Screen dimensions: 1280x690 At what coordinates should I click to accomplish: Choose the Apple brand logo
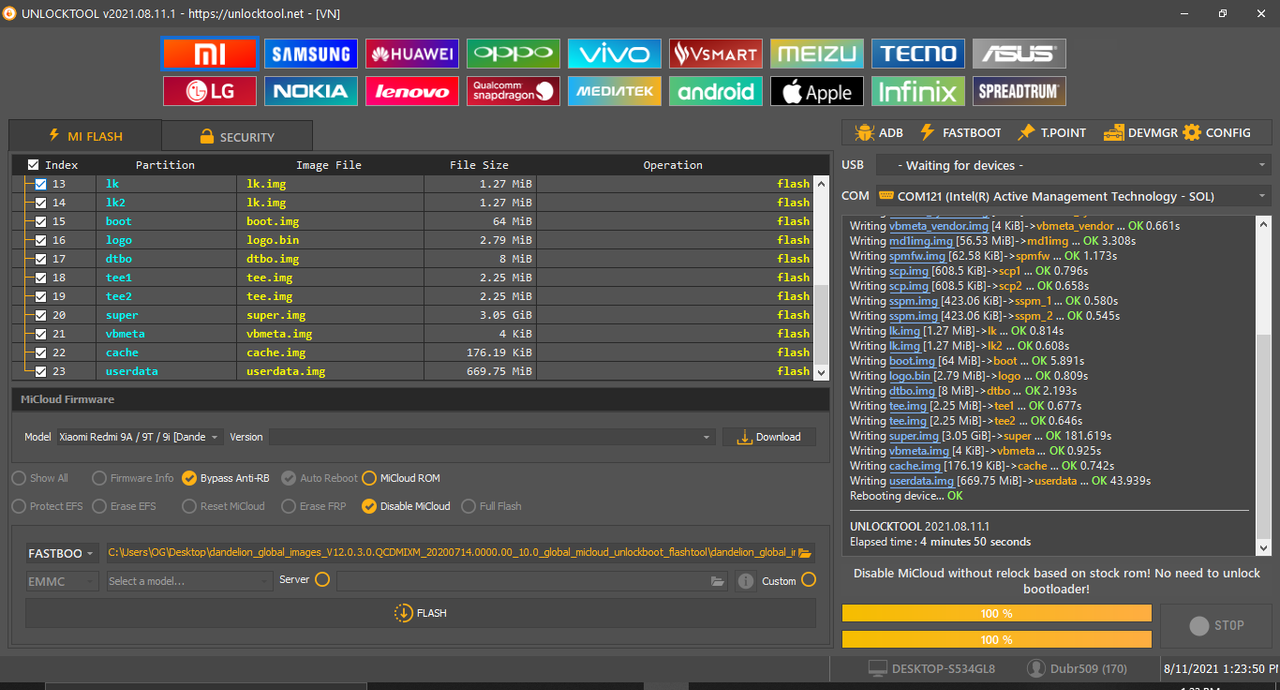[x=817, y=91]
